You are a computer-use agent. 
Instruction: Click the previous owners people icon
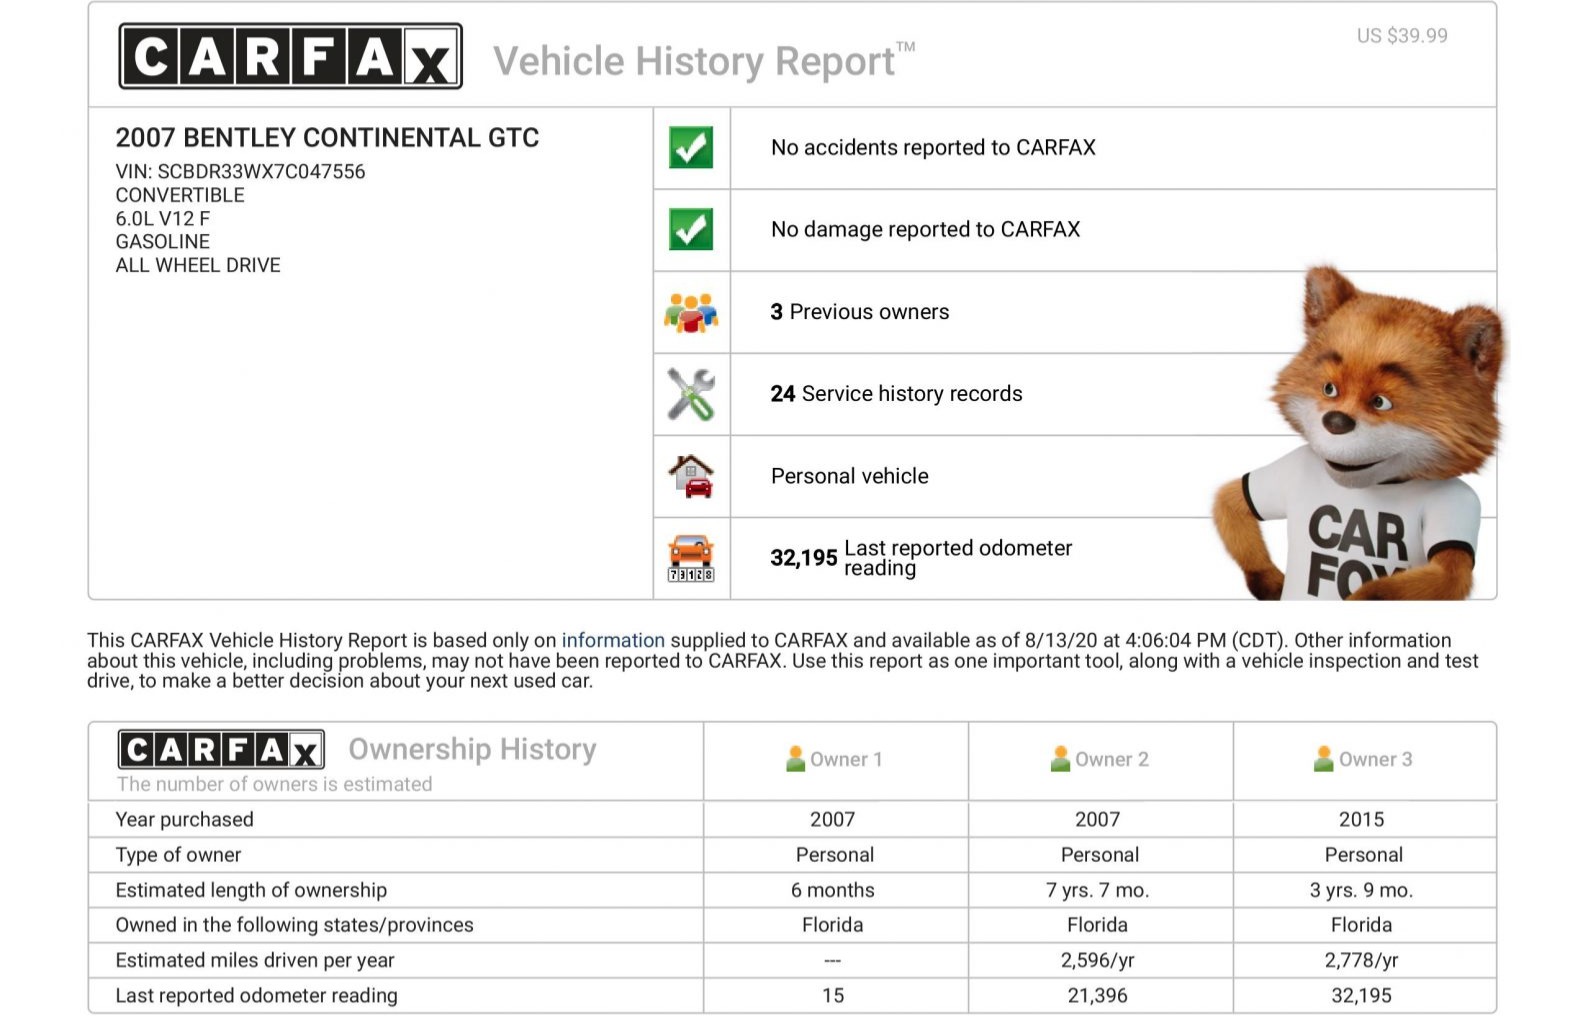click(x=691, y=312)
